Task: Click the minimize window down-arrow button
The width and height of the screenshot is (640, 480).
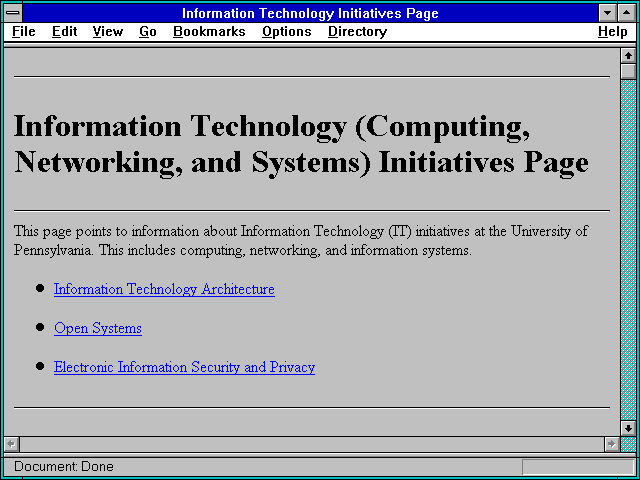Action: point(607,13)
